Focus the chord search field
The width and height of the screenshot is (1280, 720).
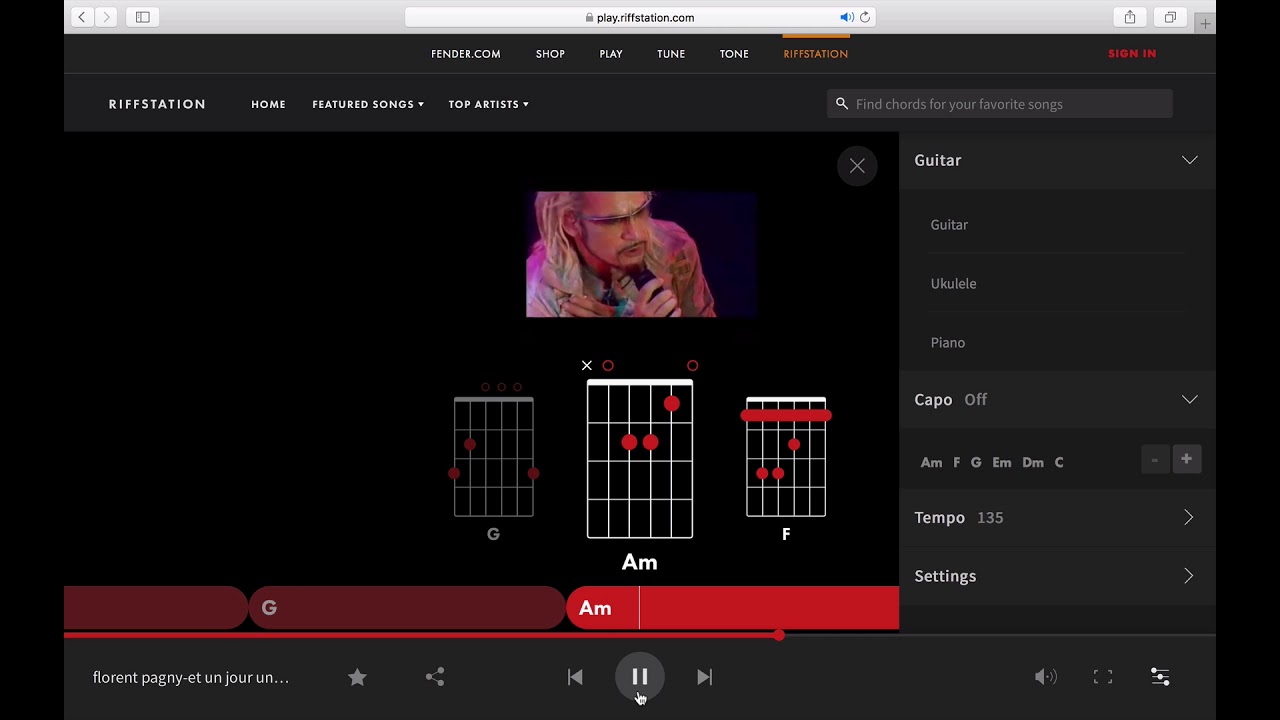tap(1000, 104)
